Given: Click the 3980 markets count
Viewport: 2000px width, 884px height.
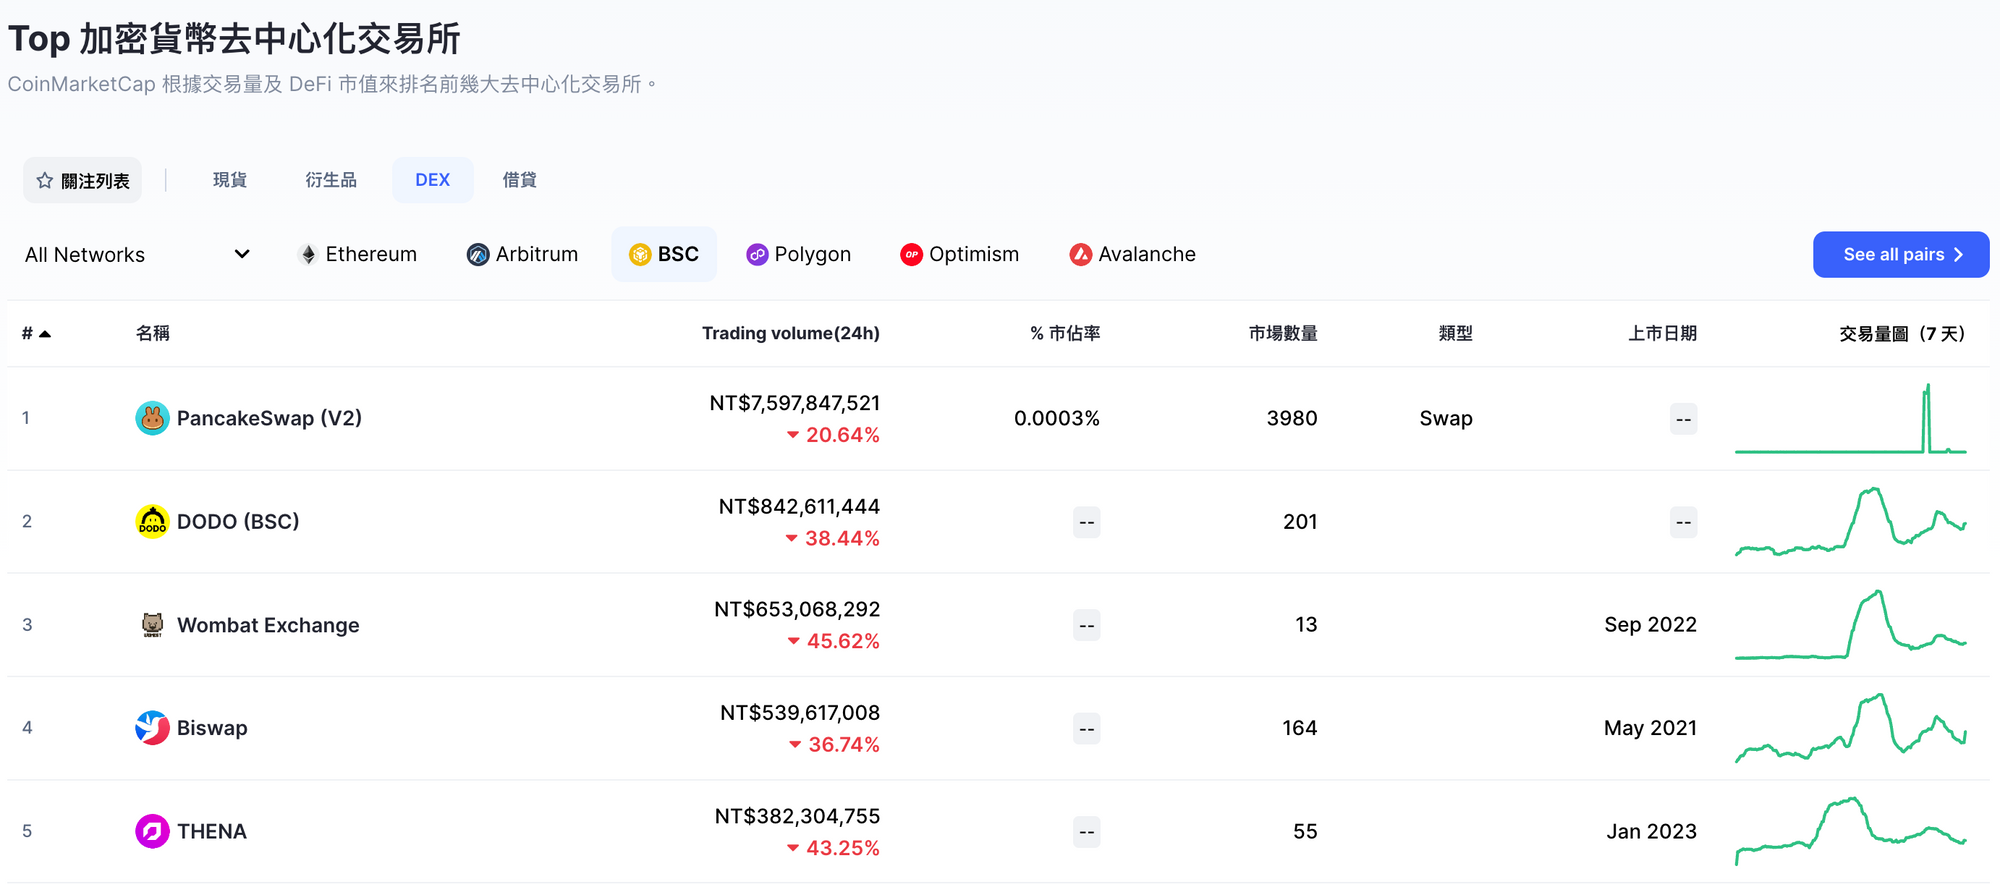Looking at the screenshot, I should (1292, 418).
